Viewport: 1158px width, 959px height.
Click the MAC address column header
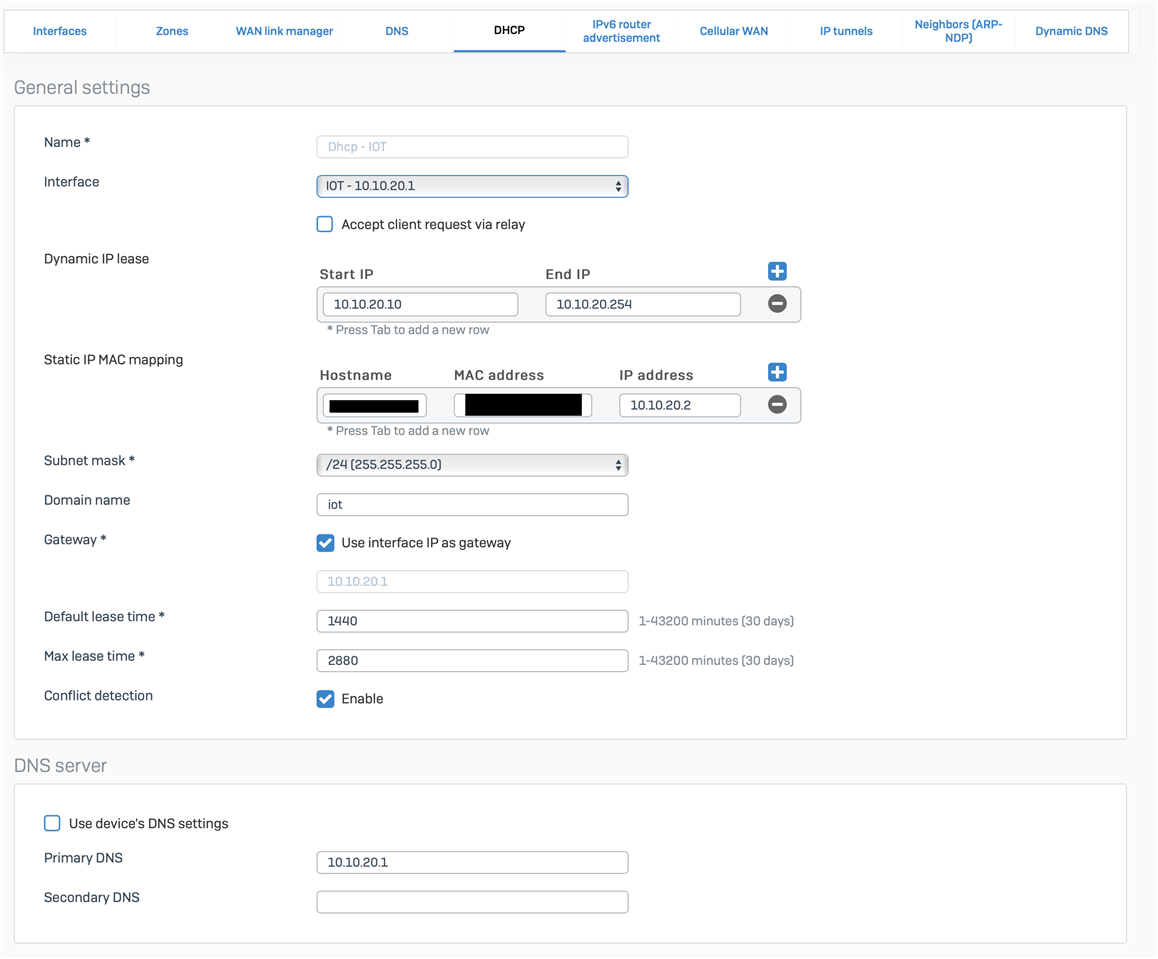tap(499, 375)
